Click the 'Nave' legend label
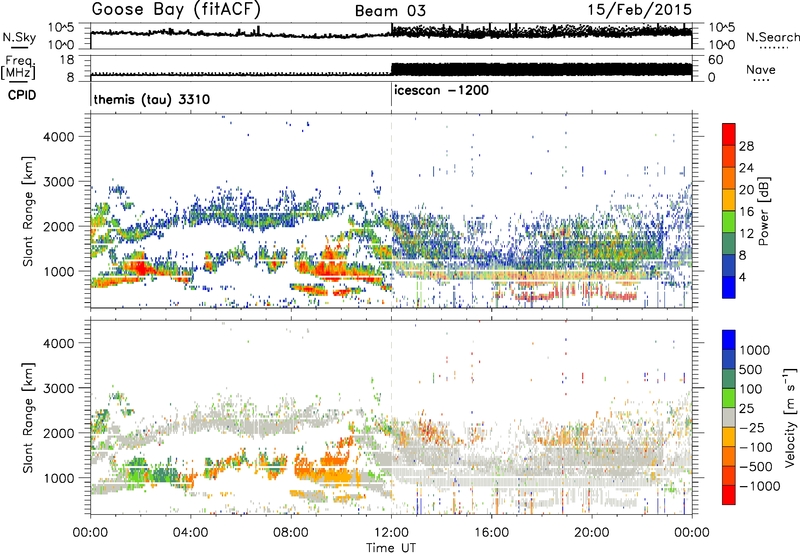The width and height of the screenshot is (800, 554). tap(761, 69)
